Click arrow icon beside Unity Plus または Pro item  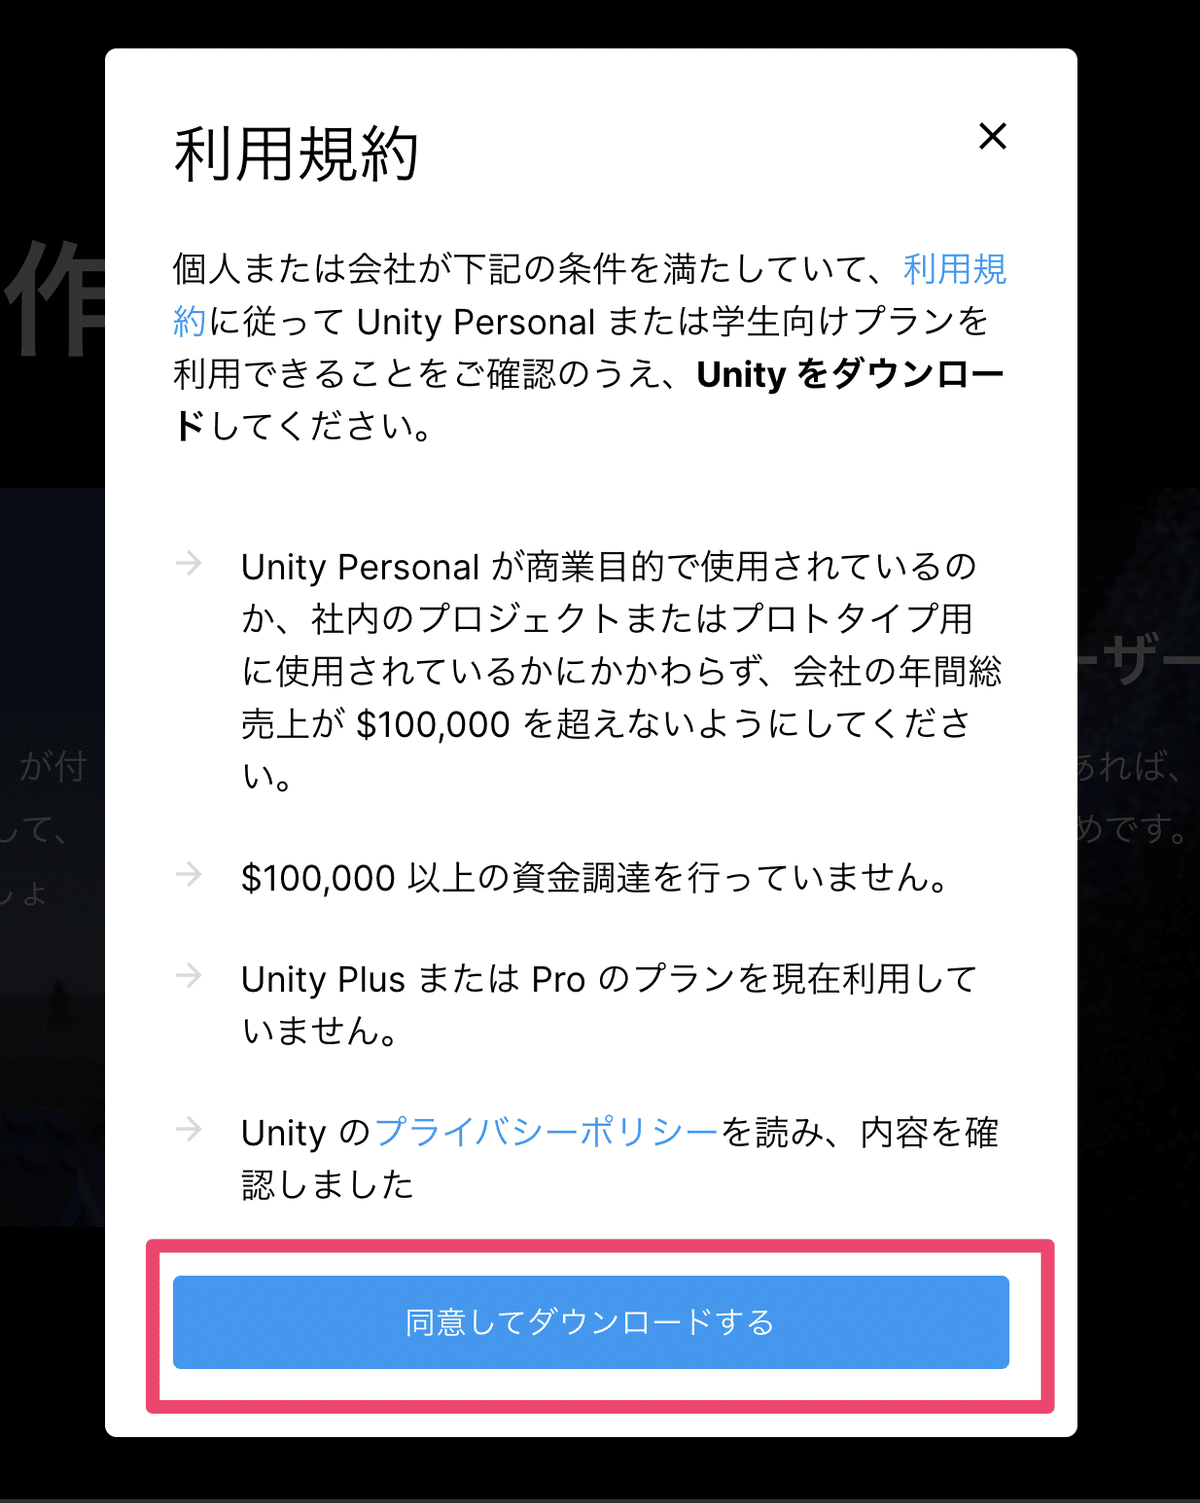(189, 975)
